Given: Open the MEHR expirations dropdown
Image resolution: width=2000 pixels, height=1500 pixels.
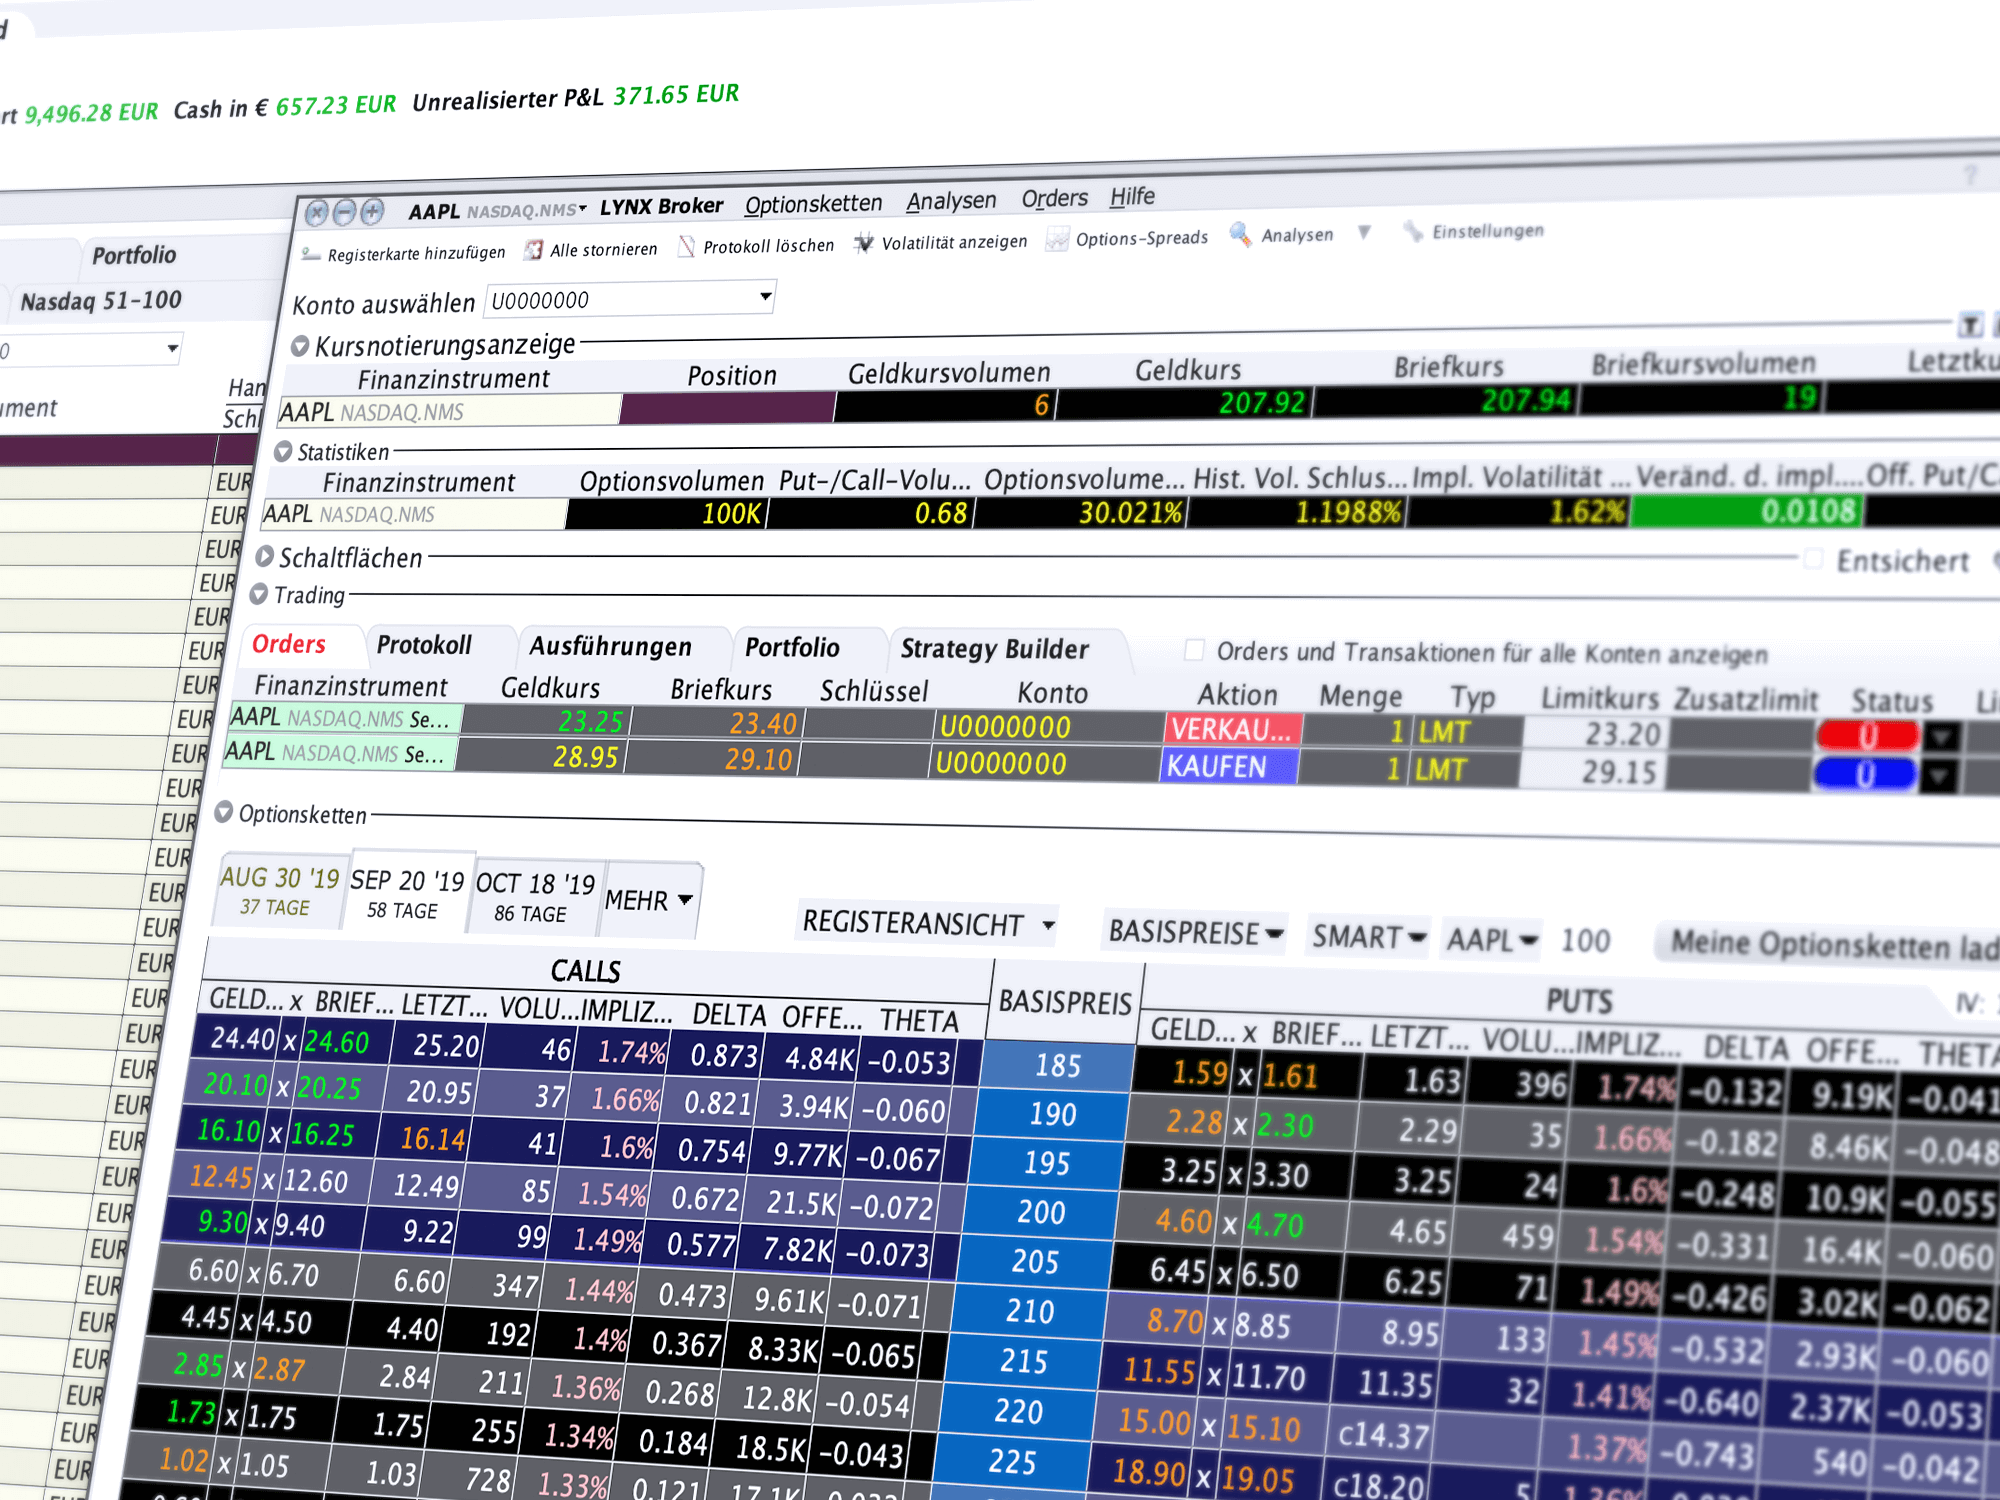Looking at the screenshot, I should point(650,900).
